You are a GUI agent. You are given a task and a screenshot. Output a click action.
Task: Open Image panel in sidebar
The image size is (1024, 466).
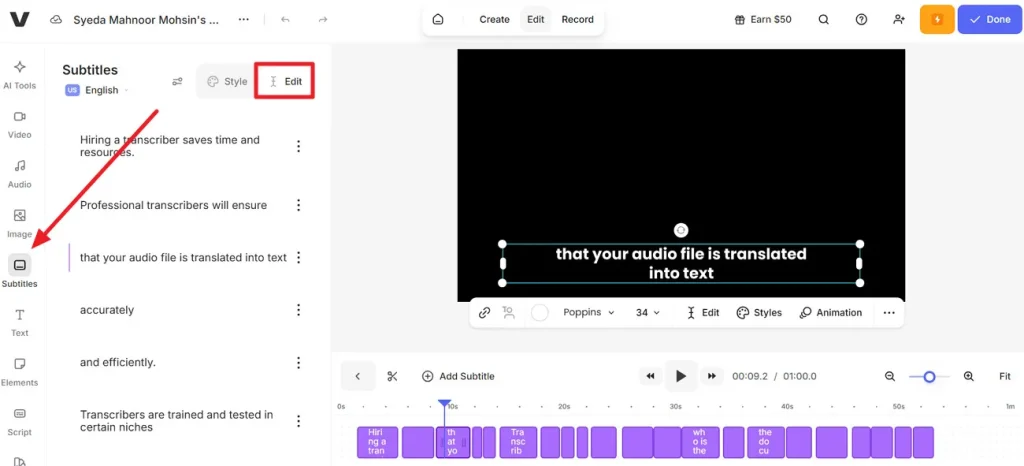(x=20, y=224)
